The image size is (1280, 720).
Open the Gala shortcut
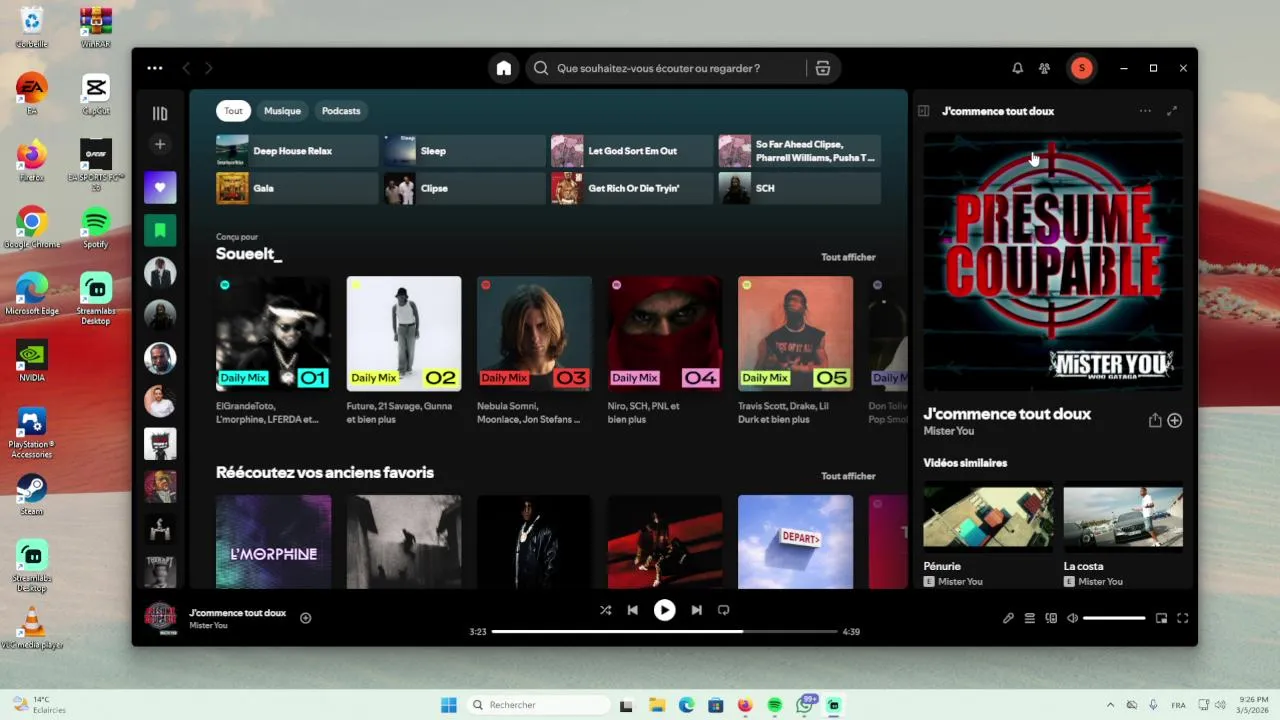tap(297, 188)
